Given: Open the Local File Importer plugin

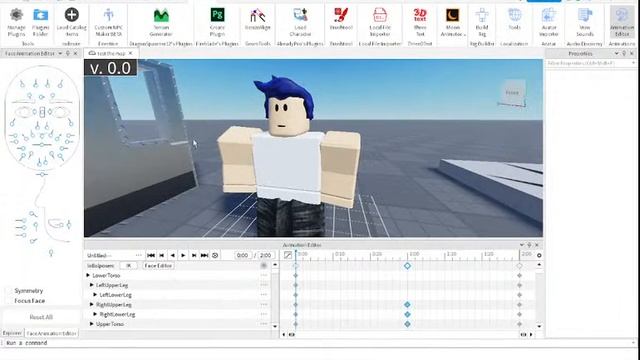Looking at the screenshot, I should click(380, 22).
